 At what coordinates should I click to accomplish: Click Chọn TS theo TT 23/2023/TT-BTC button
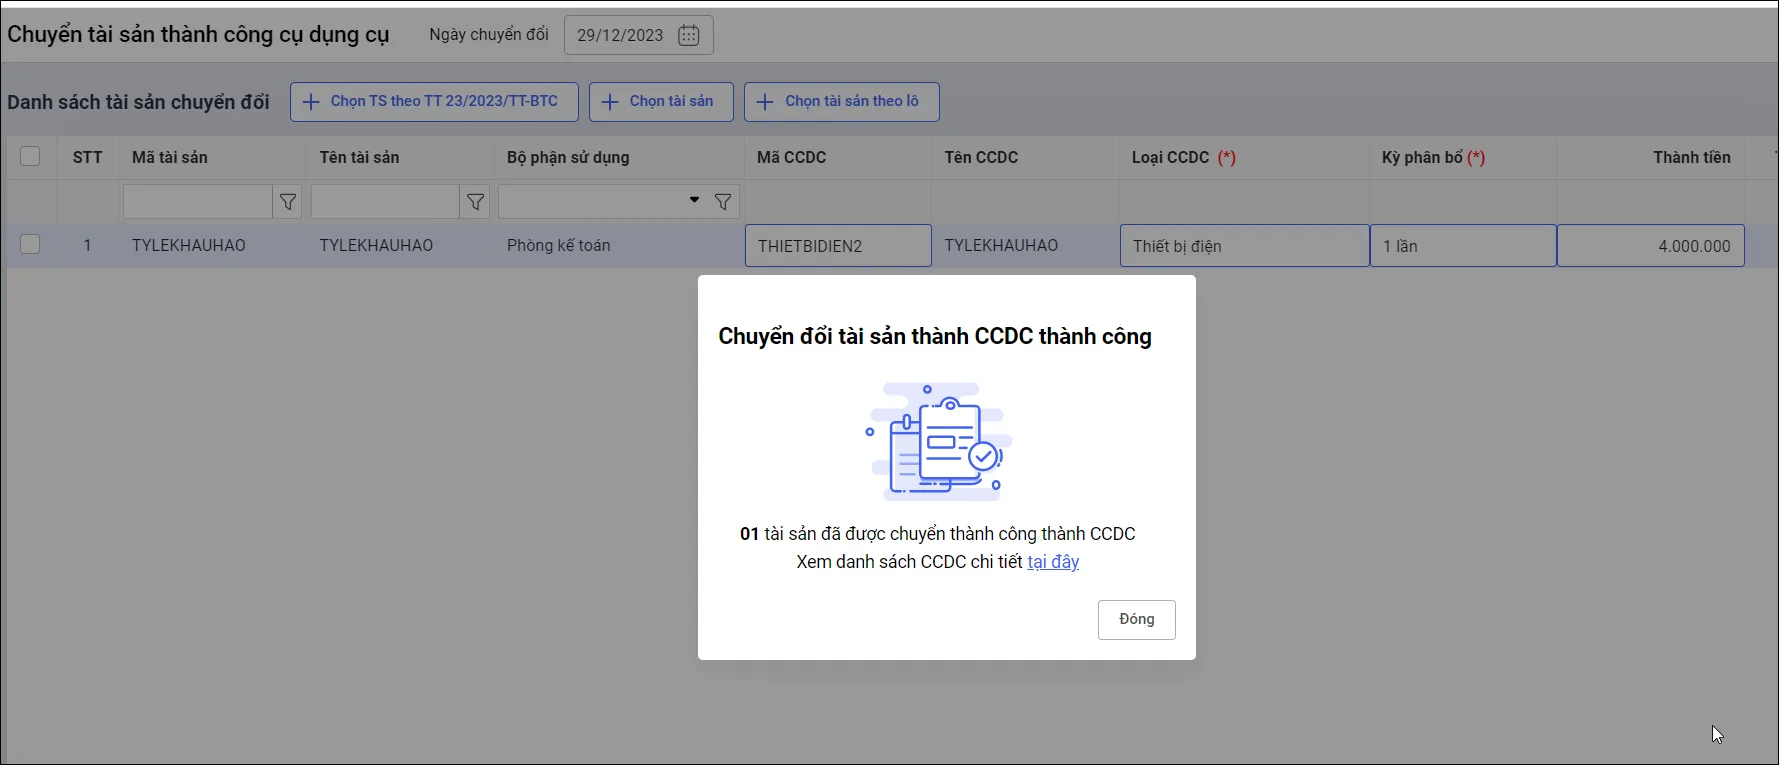click(x=434, y=102)
